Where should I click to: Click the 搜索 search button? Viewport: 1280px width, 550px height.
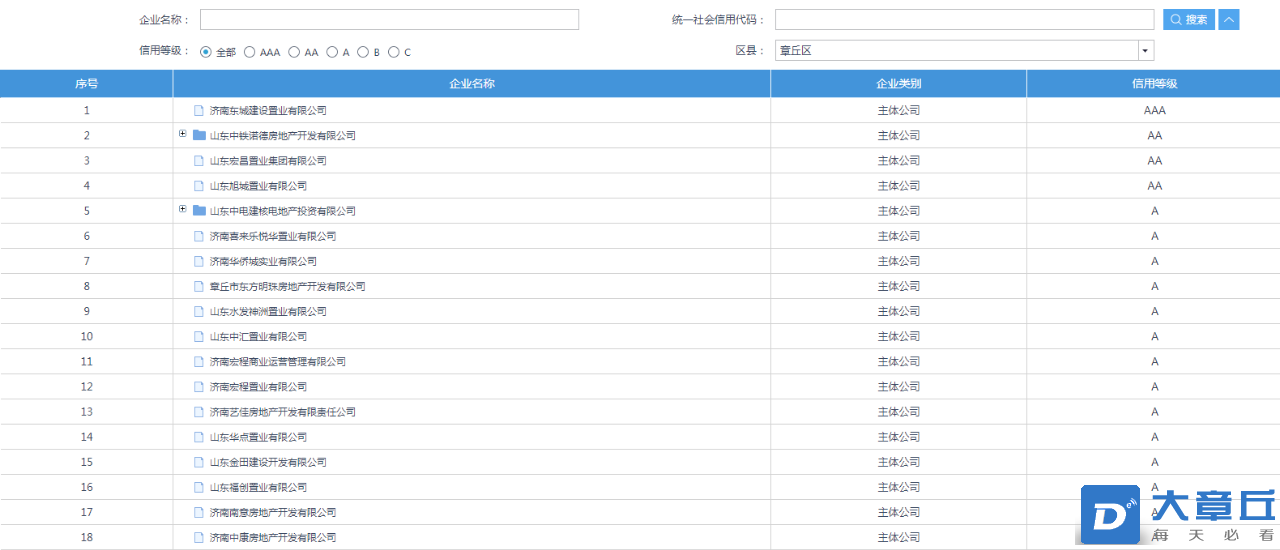click(1189, 19)
